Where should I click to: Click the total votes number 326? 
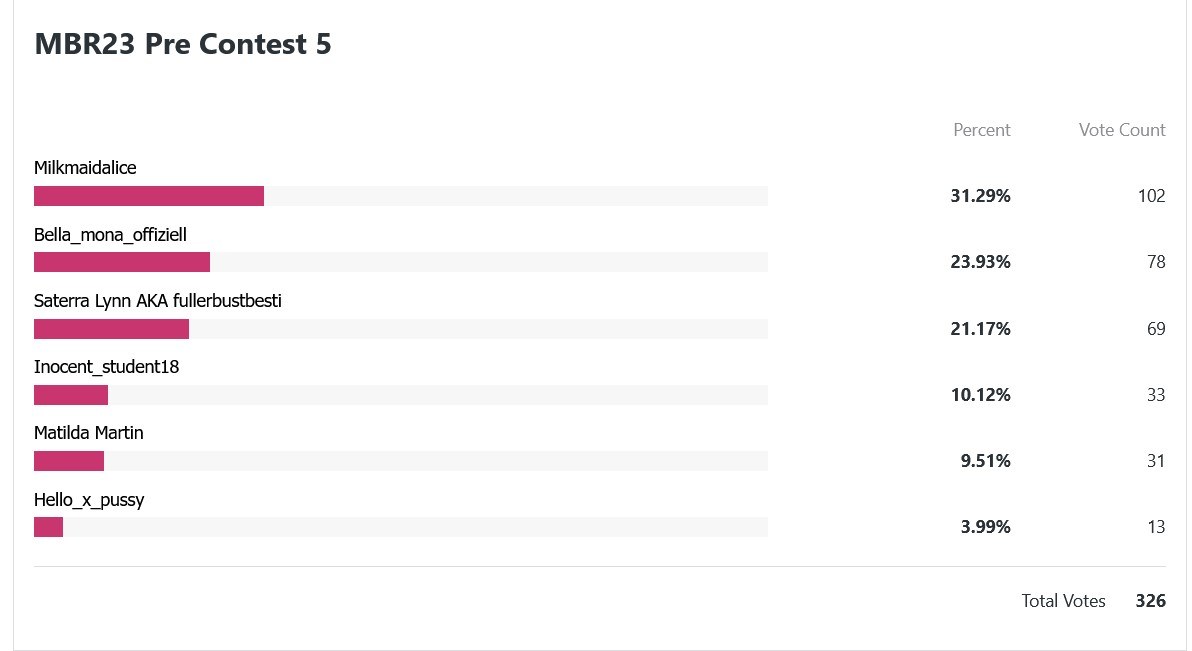[1151, 601]
